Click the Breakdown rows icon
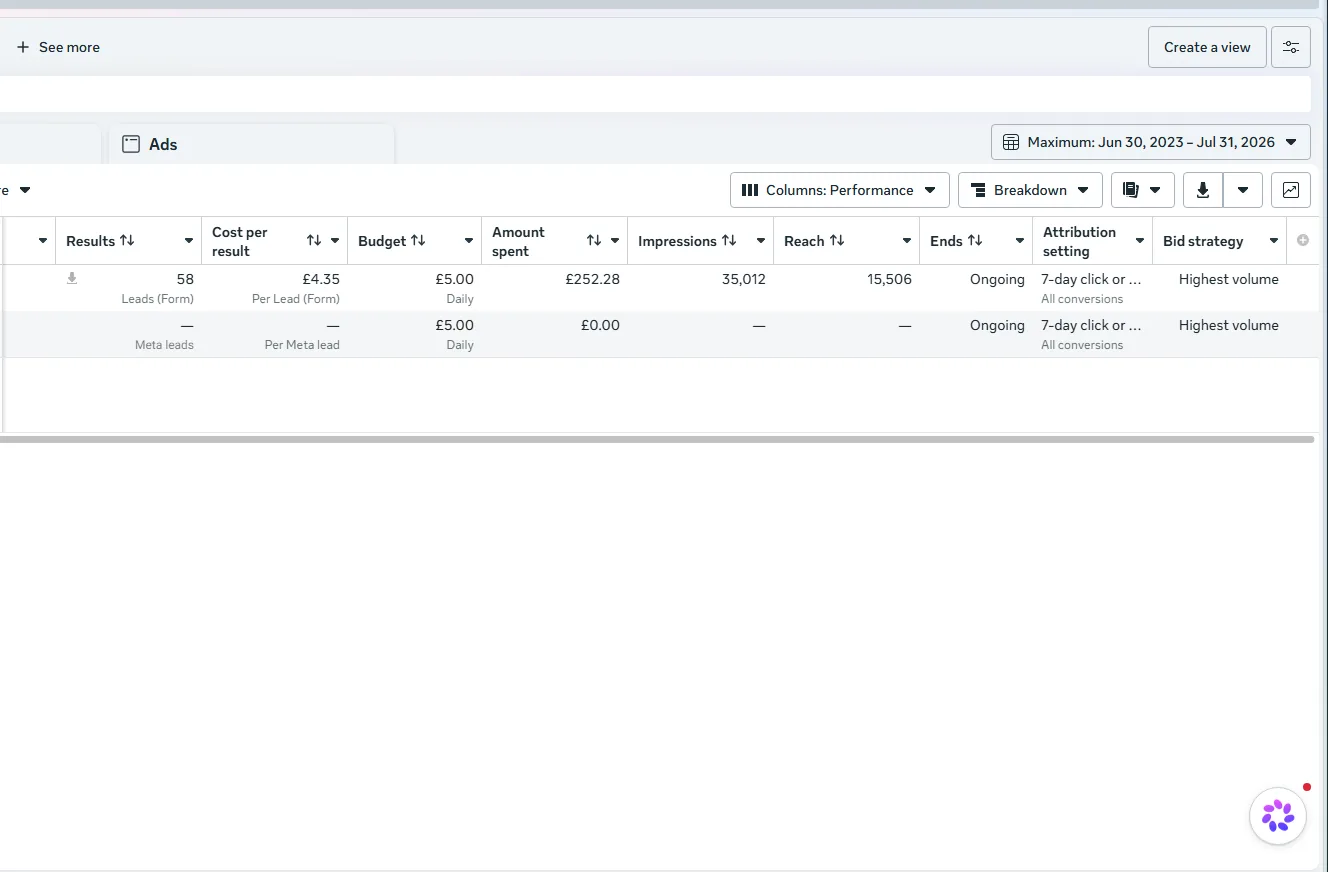Viewport: 1328px width, 872px height. point(977,190)
